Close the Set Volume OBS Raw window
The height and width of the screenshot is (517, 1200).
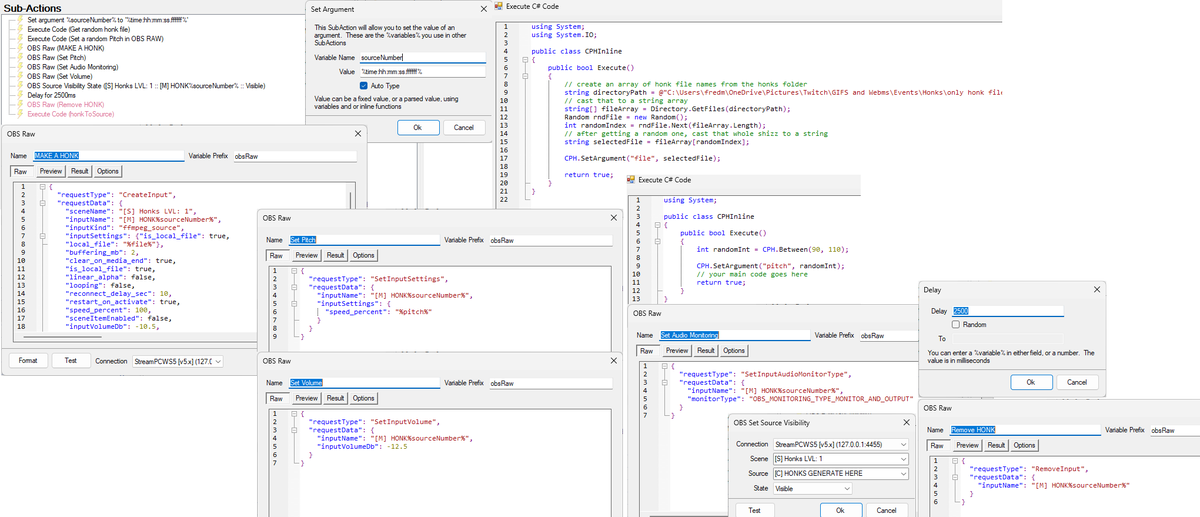pos(613,361)
